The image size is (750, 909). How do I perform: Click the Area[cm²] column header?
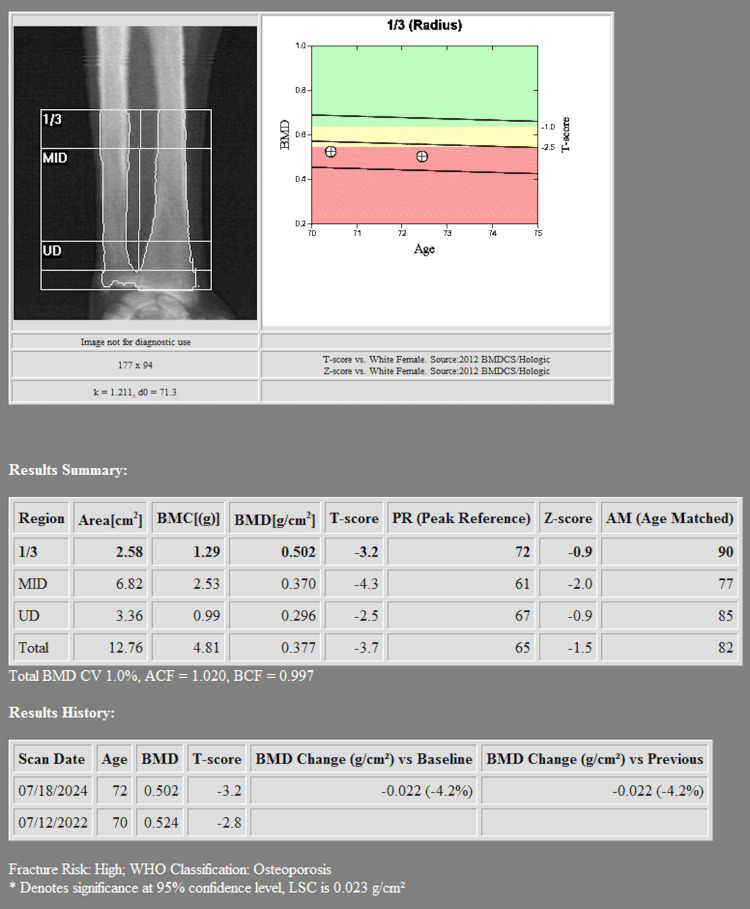click(111, 518)
